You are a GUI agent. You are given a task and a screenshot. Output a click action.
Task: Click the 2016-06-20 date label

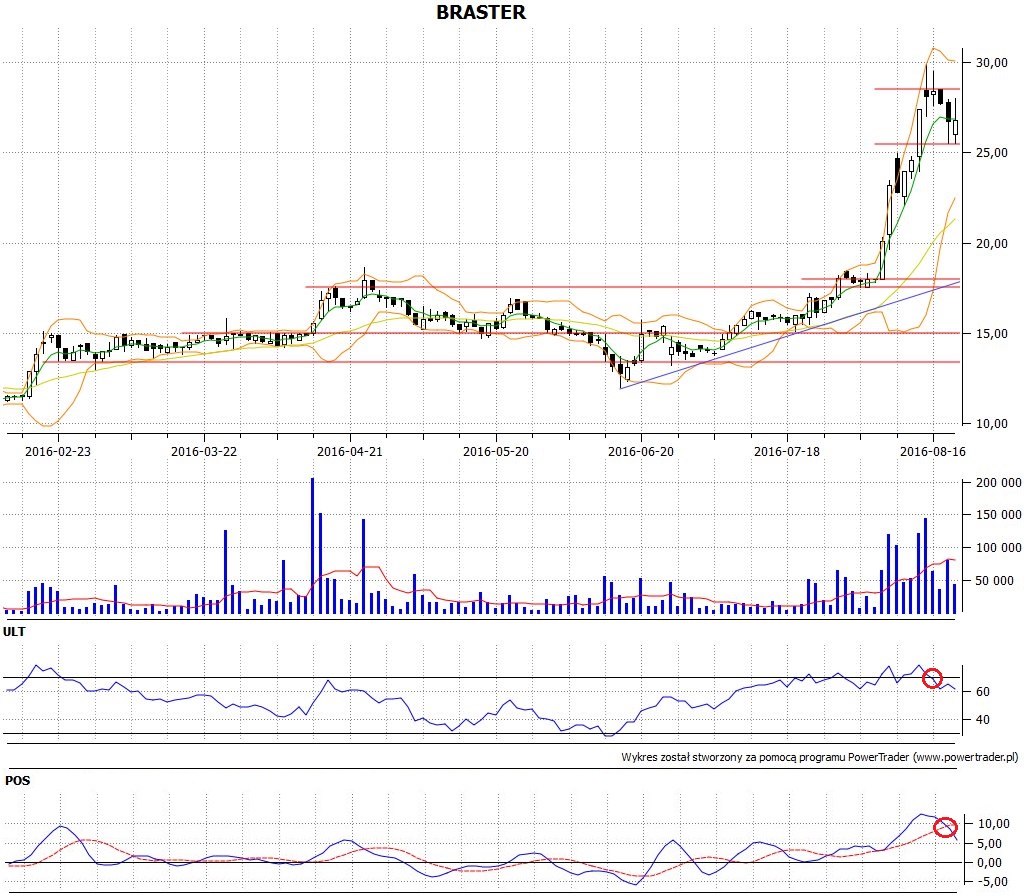[641, 451]
